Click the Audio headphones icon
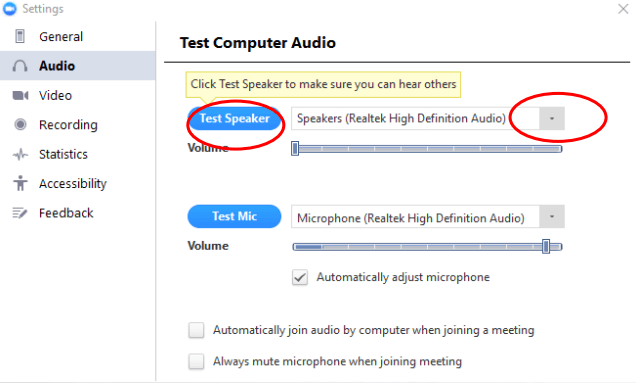The height and width of the screenshot is (383, 636). (20, 66)
